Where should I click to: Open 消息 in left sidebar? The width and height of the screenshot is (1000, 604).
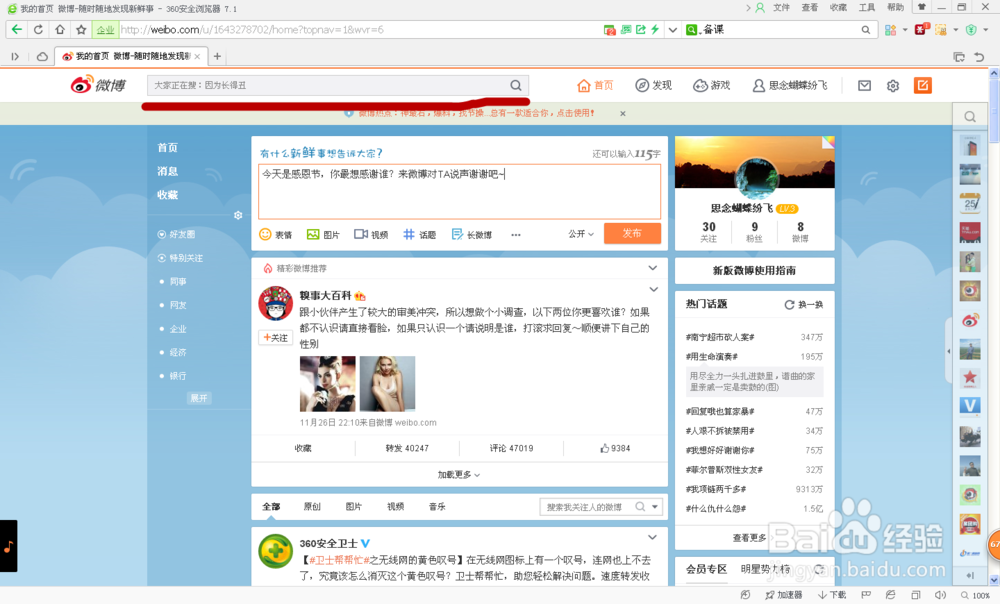(168, 171)
